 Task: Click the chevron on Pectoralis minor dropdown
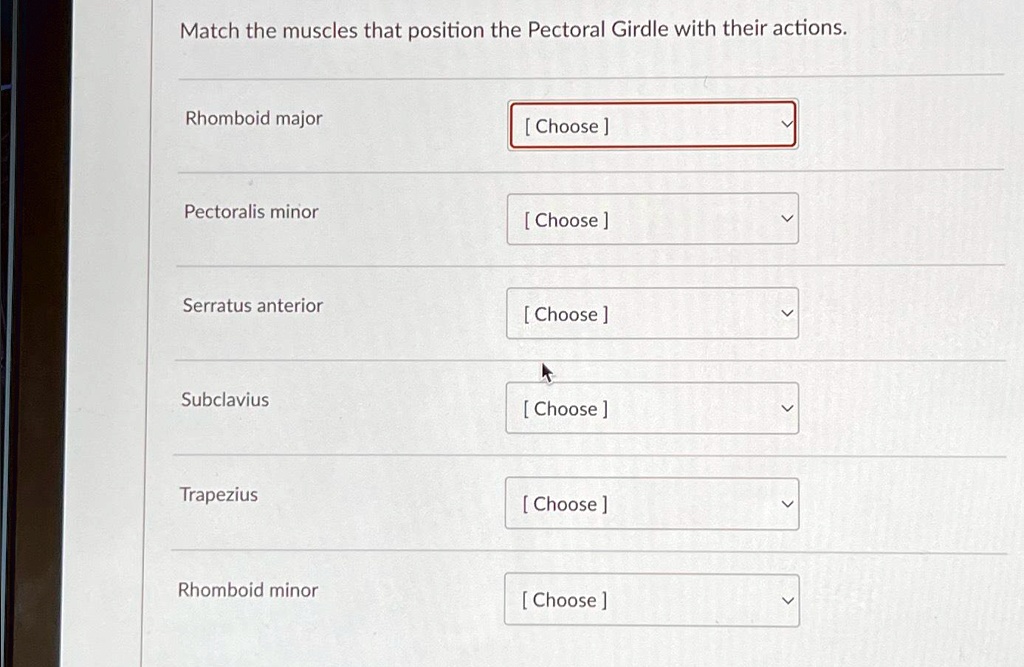(x=788, y=219)
